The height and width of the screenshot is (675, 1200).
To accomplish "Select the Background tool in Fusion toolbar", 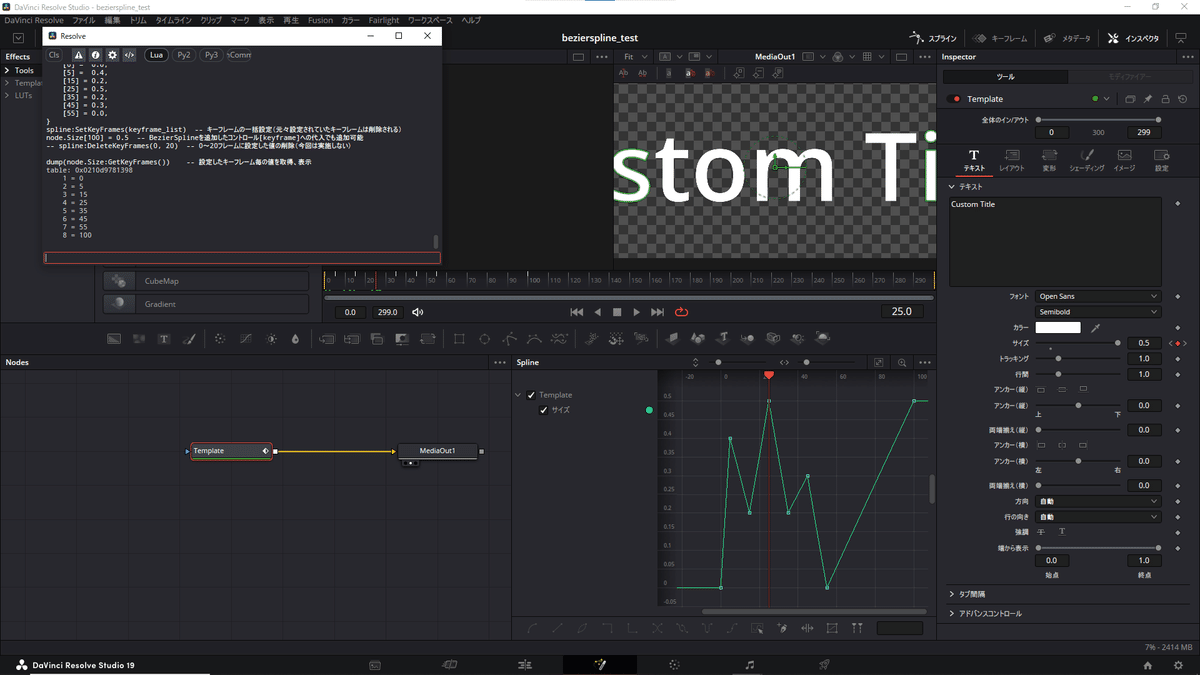I will (x=114, y=339).
